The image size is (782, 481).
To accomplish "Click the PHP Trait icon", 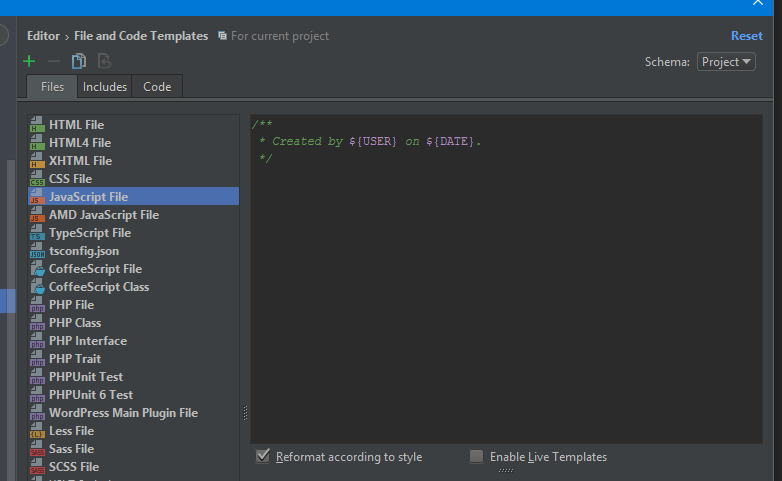I will pyautogui.click(x=37, y=358).
